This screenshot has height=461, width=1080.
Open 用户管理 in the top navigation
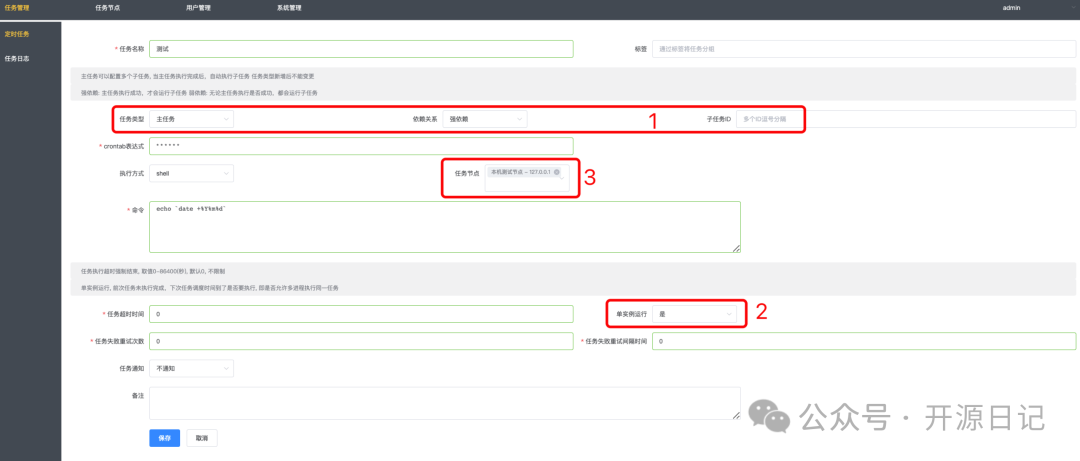point(198,8)
